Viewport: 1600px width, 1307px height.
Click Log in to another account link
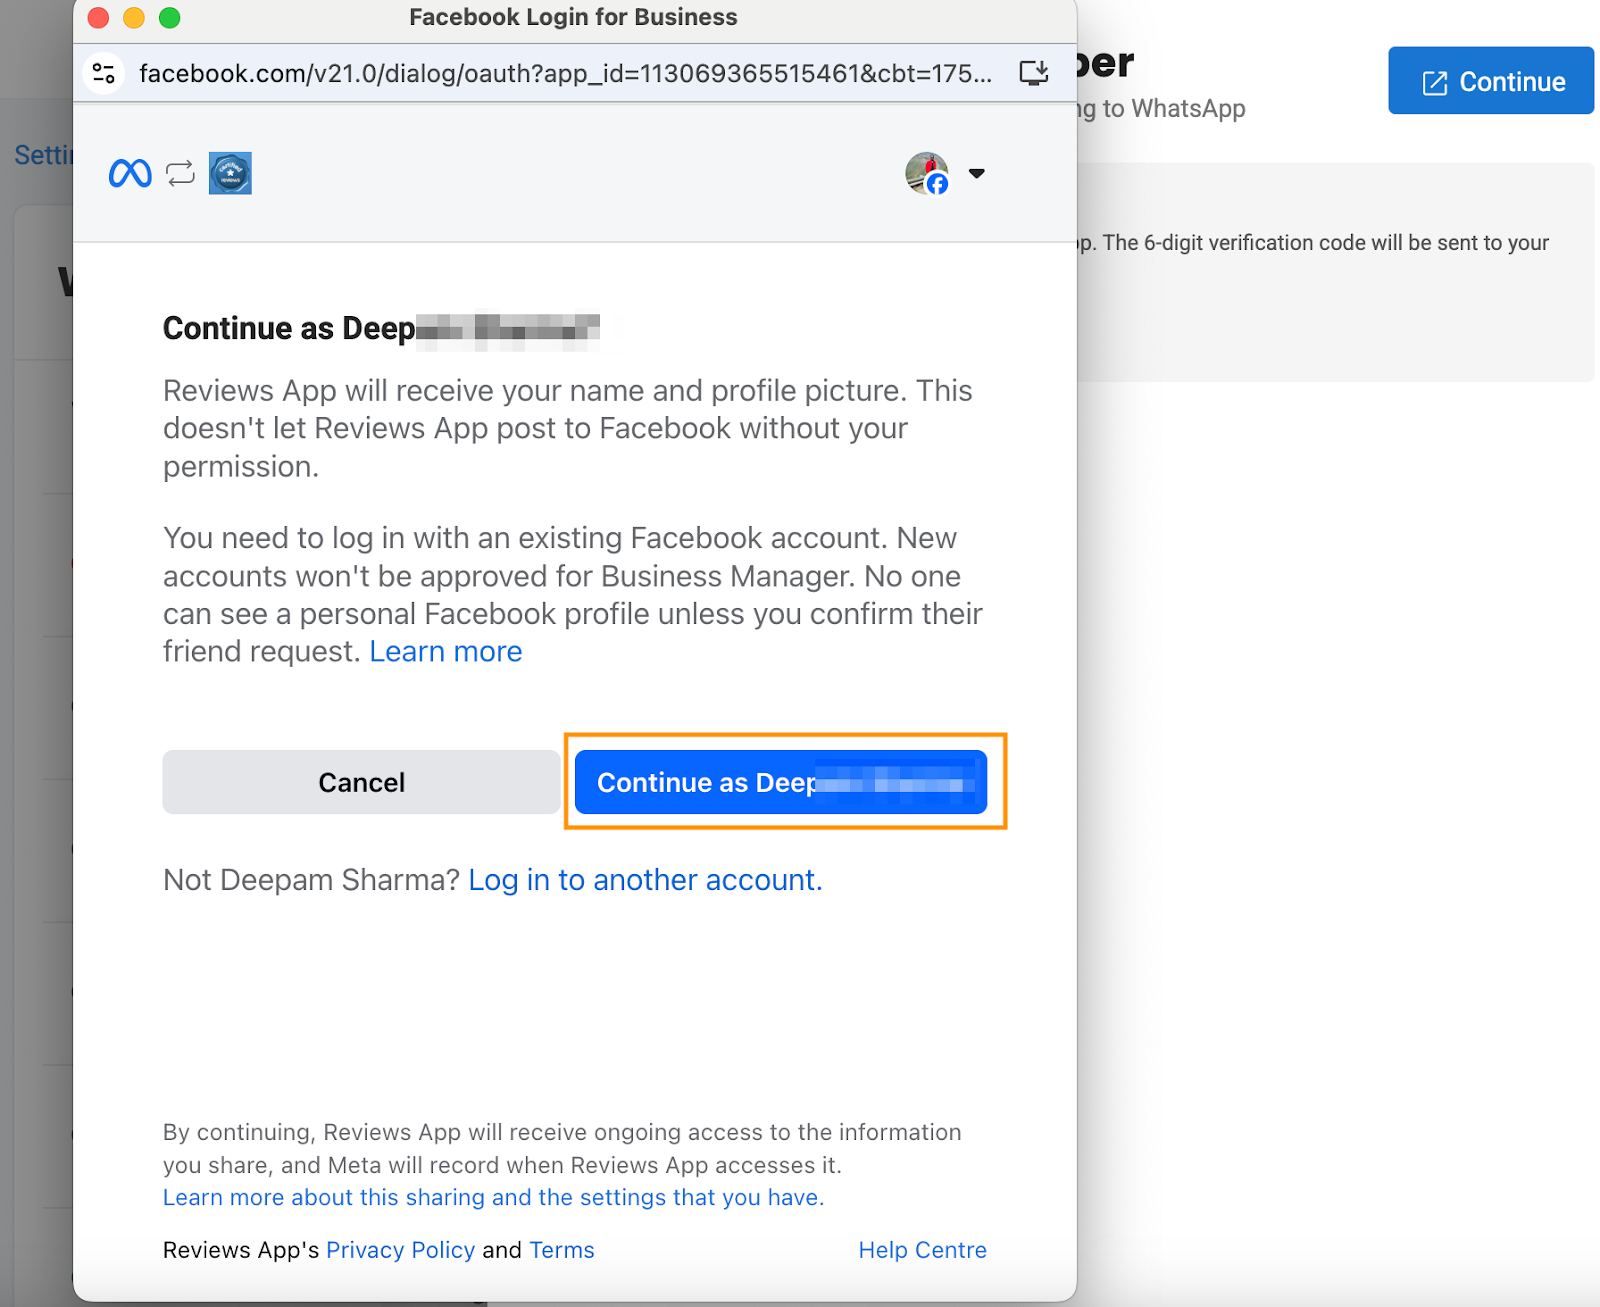pos(645,880)
